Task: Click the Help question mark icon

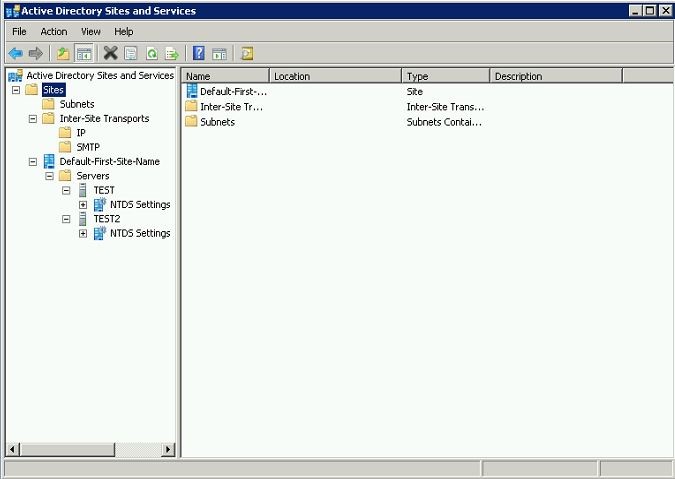Action: pyautogui.click(x=198, y=53)
